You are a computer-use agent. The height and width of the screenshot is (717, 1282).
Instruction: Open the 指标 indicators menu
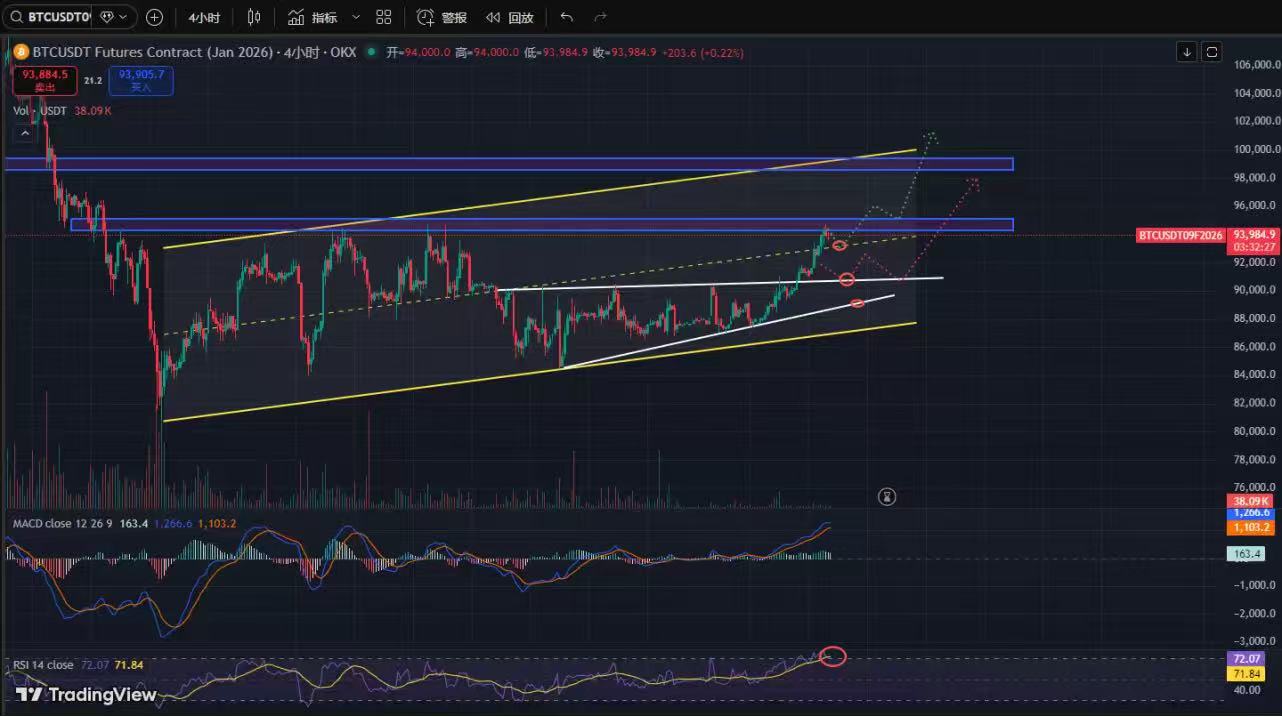click(x=313, y=17)
